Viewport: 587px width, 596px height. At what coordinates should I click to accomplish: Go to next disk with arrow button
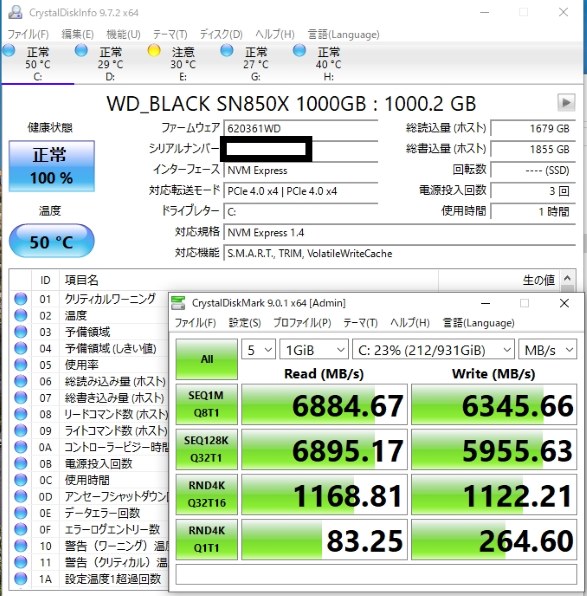[x=566, y=102]
